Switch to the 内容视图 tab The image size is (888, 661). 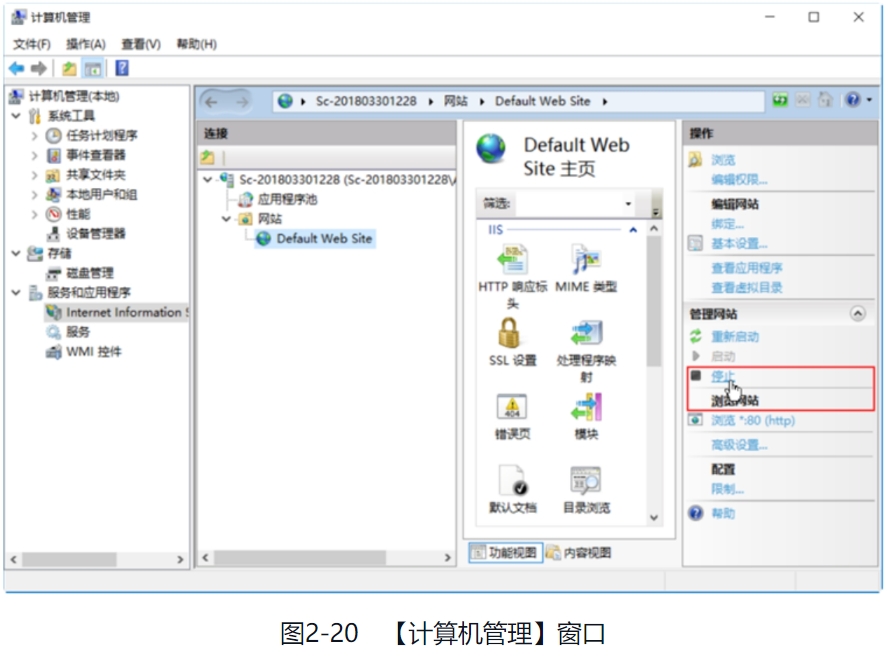[579, 553]
